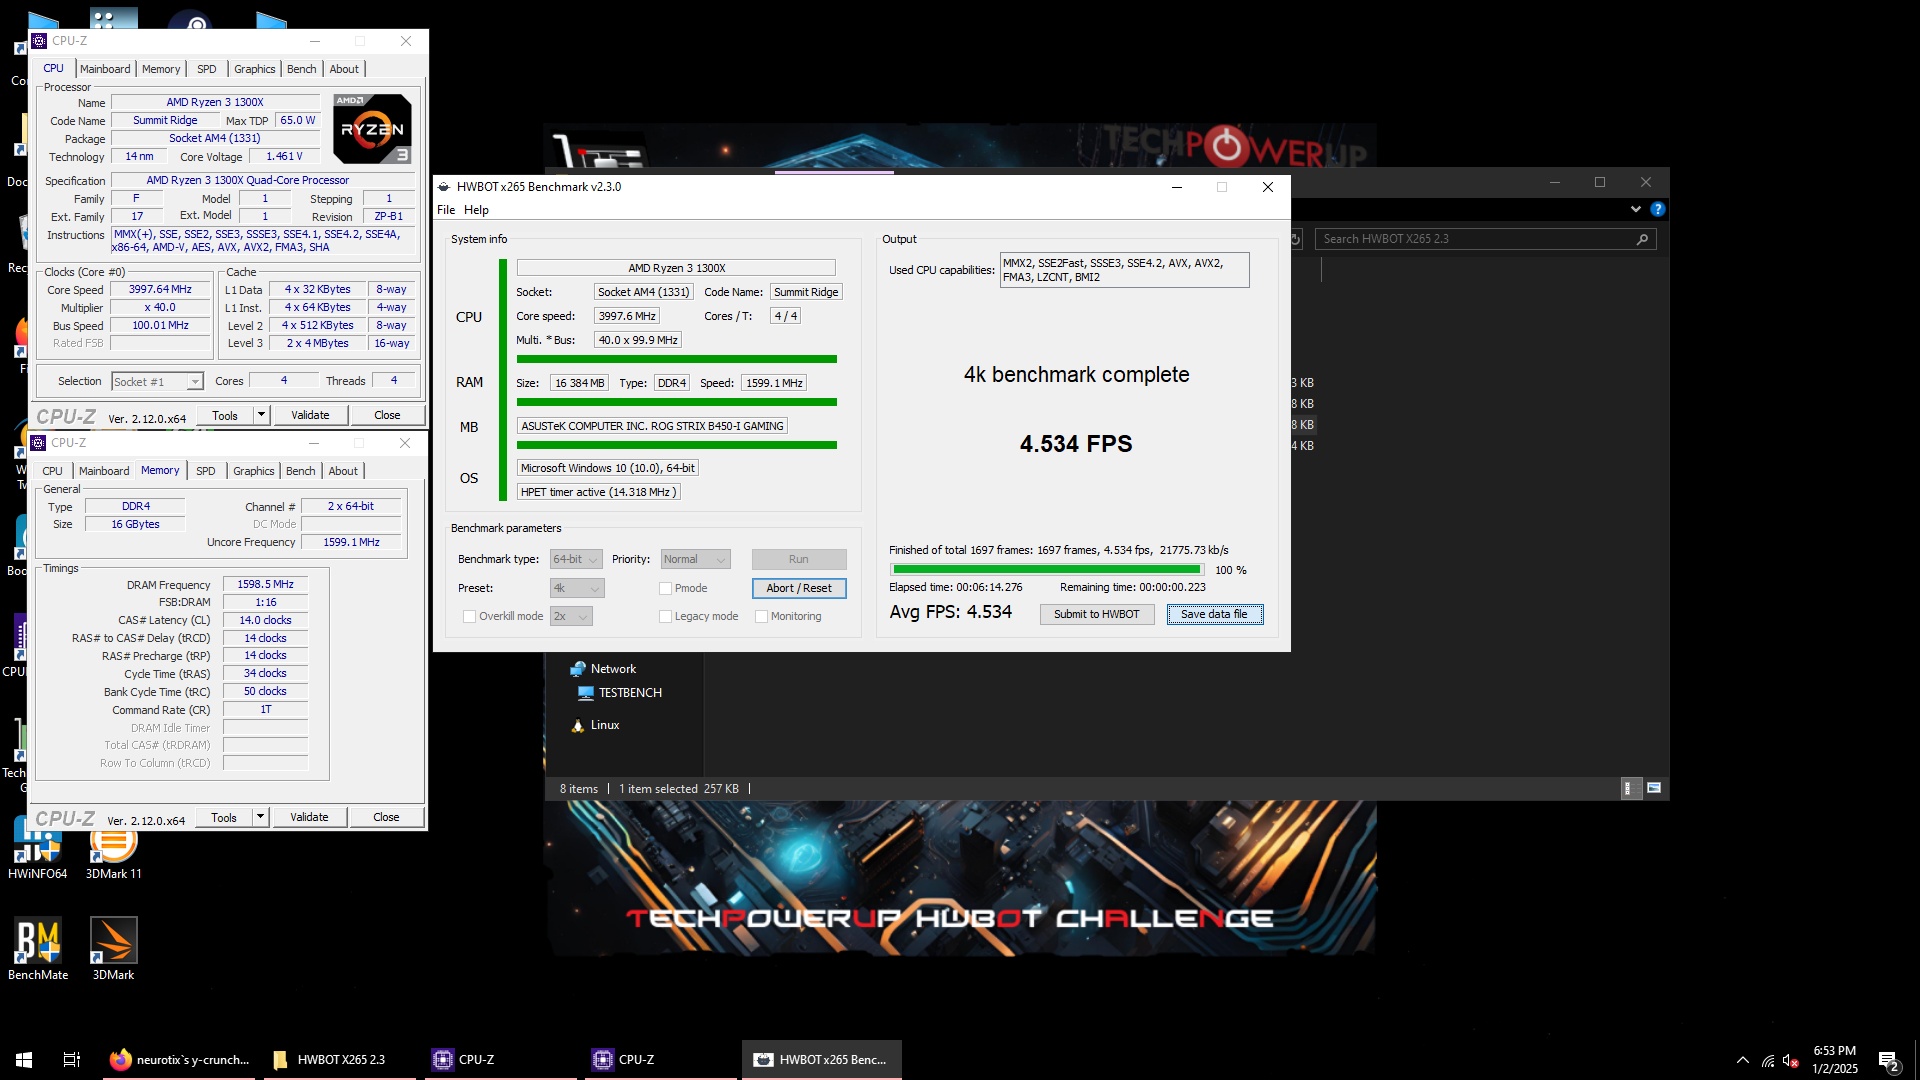Open the Benchmark type 64-bit dropdown

[x=576, y=559]
